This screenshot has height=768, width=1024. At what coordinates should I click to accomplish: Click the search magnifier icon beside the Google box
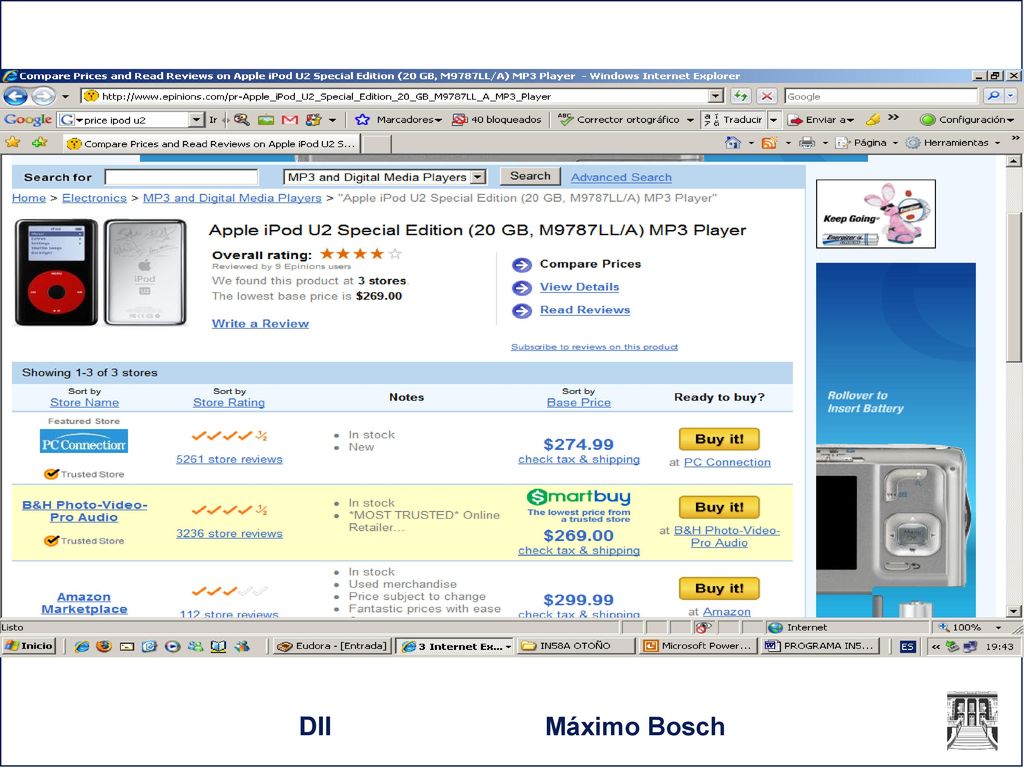coord(993,96)
